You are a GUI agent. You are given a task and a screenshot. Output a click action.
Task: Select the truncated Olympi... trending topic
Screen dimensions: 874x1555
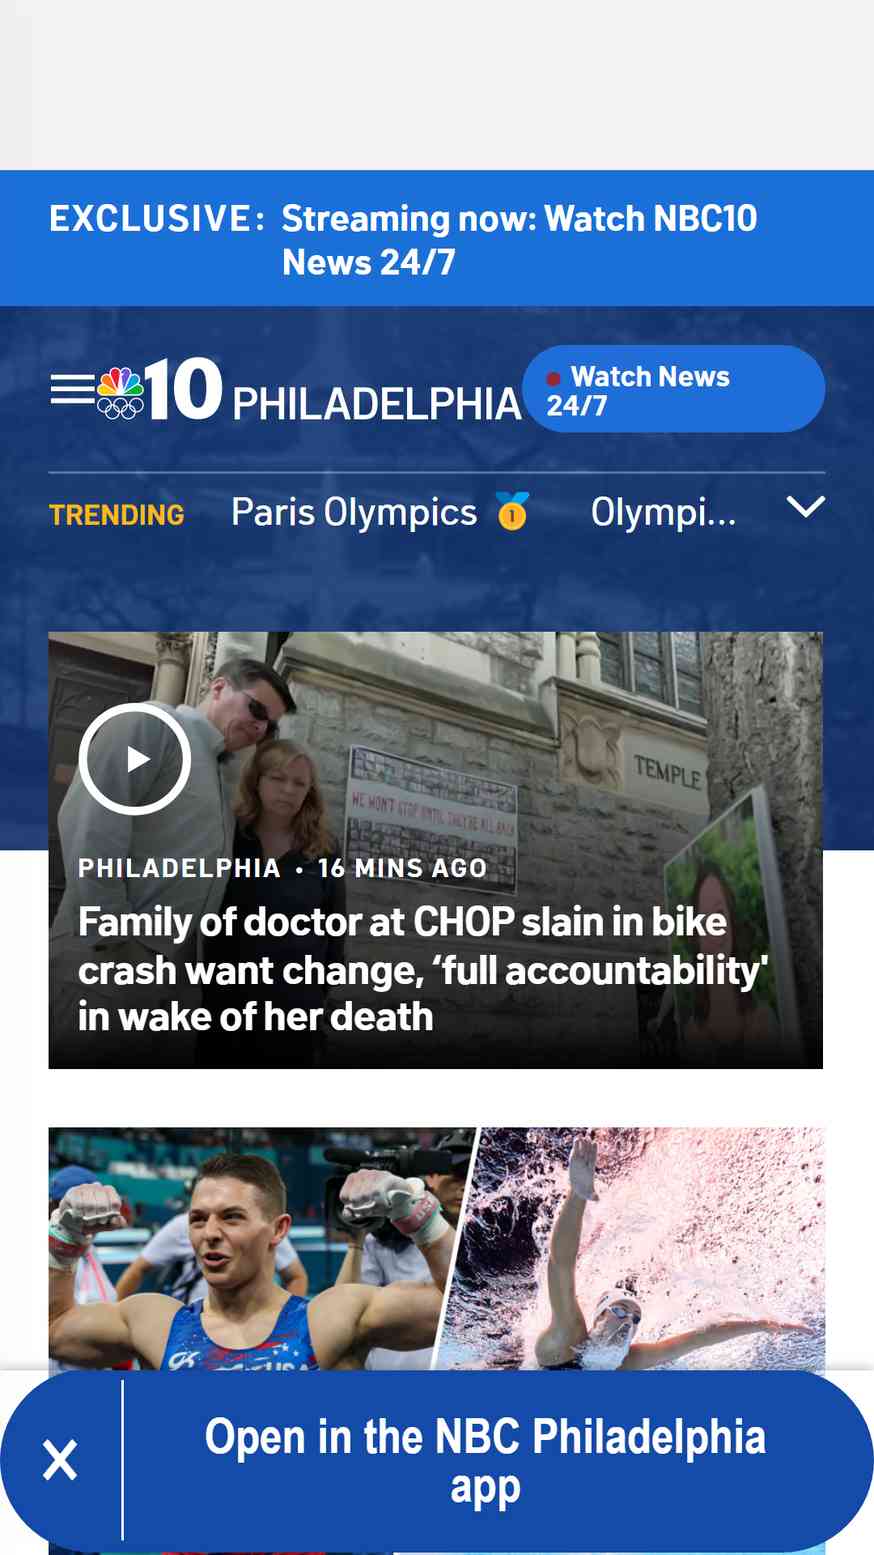coord(663,512)
